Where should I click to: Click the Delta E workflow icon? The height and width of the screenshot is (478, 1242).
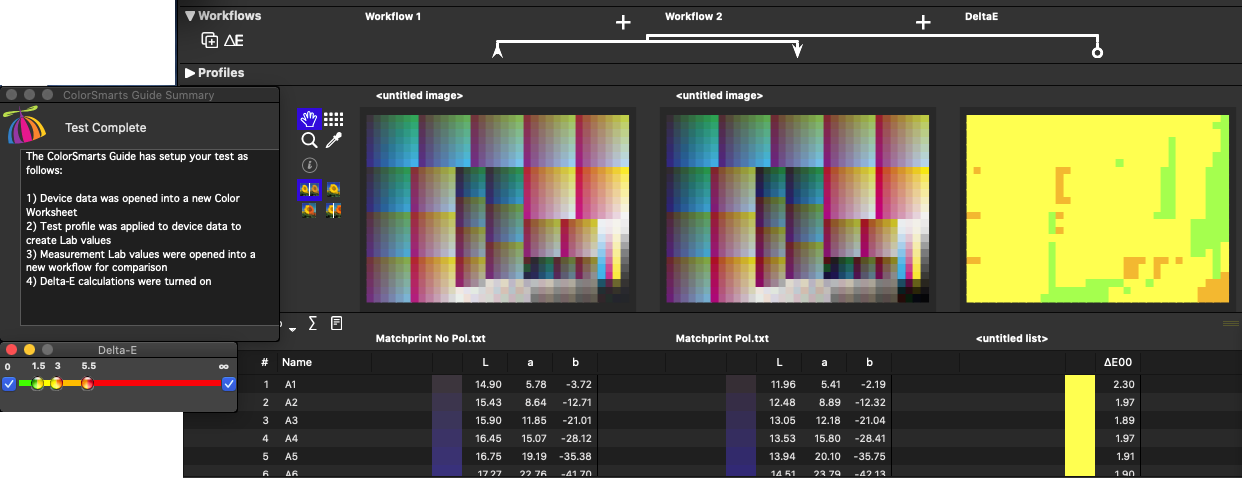[x=233, y=40]
